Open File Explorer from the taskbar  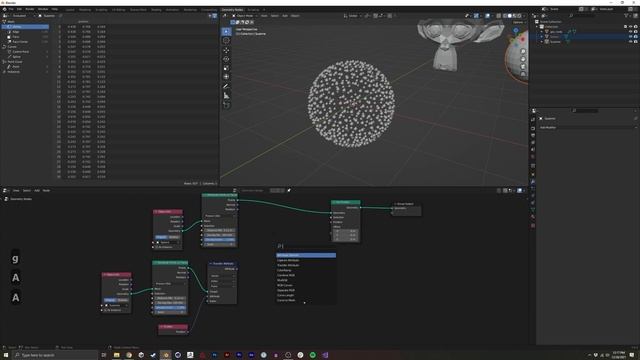(x=116, y=355)
